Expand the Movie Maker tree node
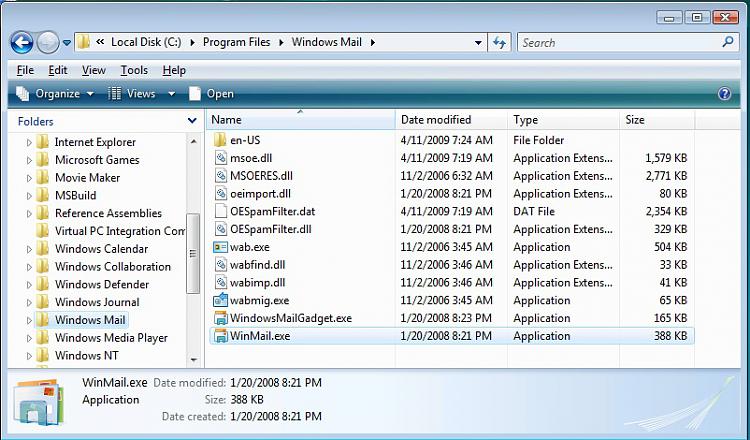The width and height of the screenshot is (750, 440). pyautogui.click(x=29, y=178)
